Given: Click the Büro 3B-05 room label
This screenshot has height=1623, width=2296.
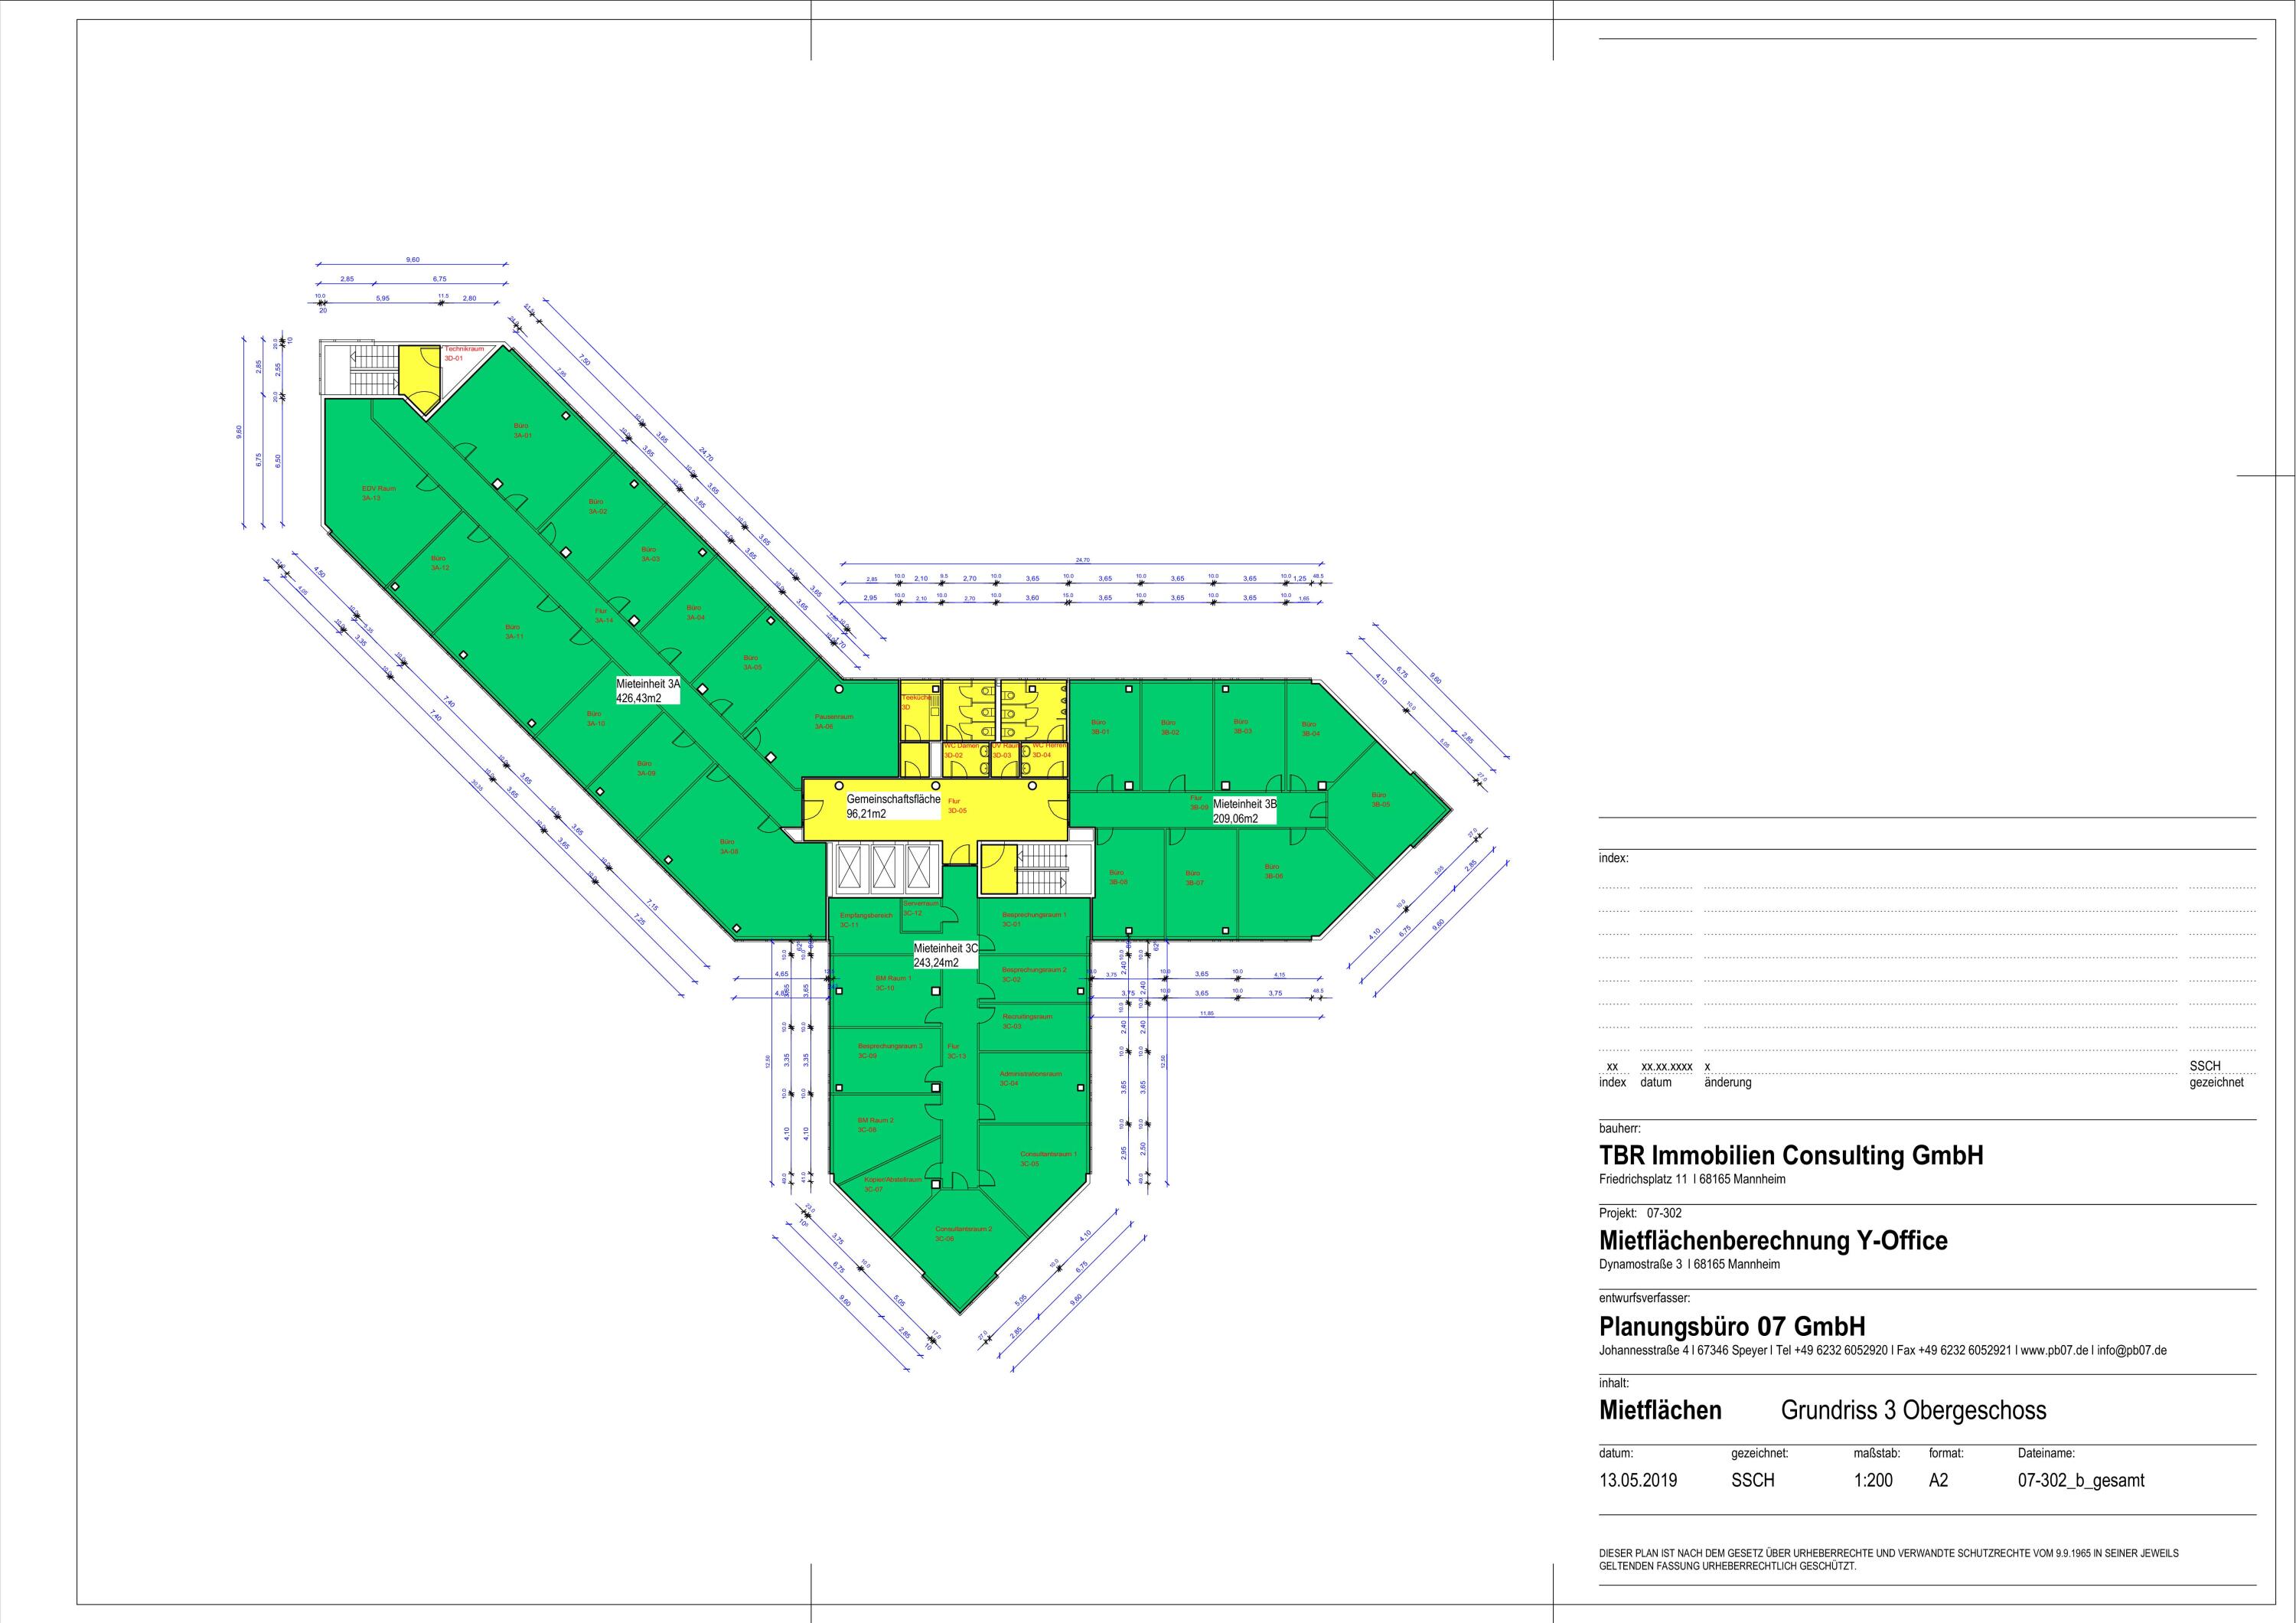Looking at the screenshot, I should click(1380, 799).
